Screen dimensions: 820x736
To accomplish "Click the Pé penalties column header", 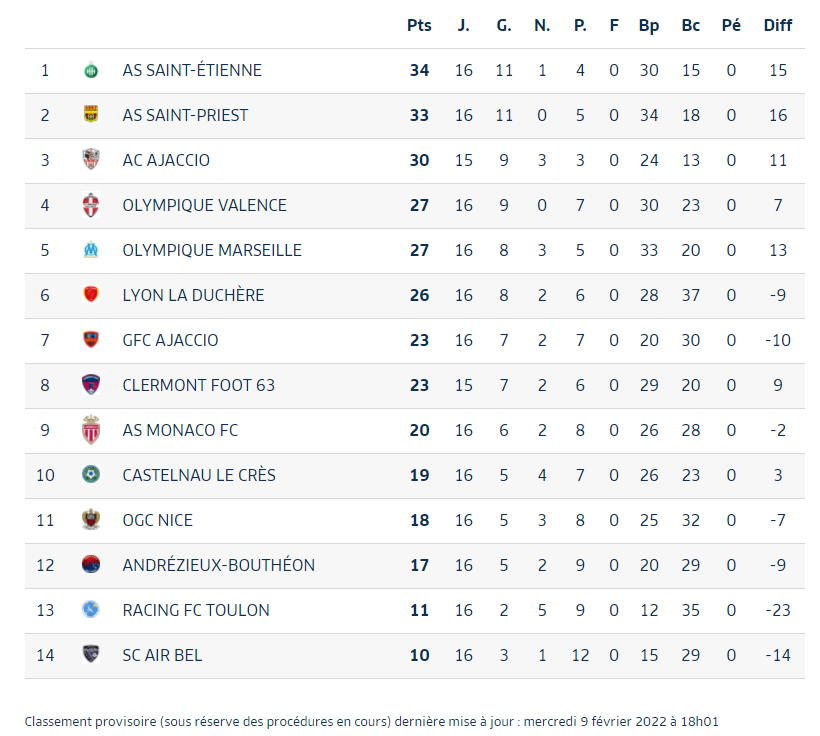I will coord(731,26).
